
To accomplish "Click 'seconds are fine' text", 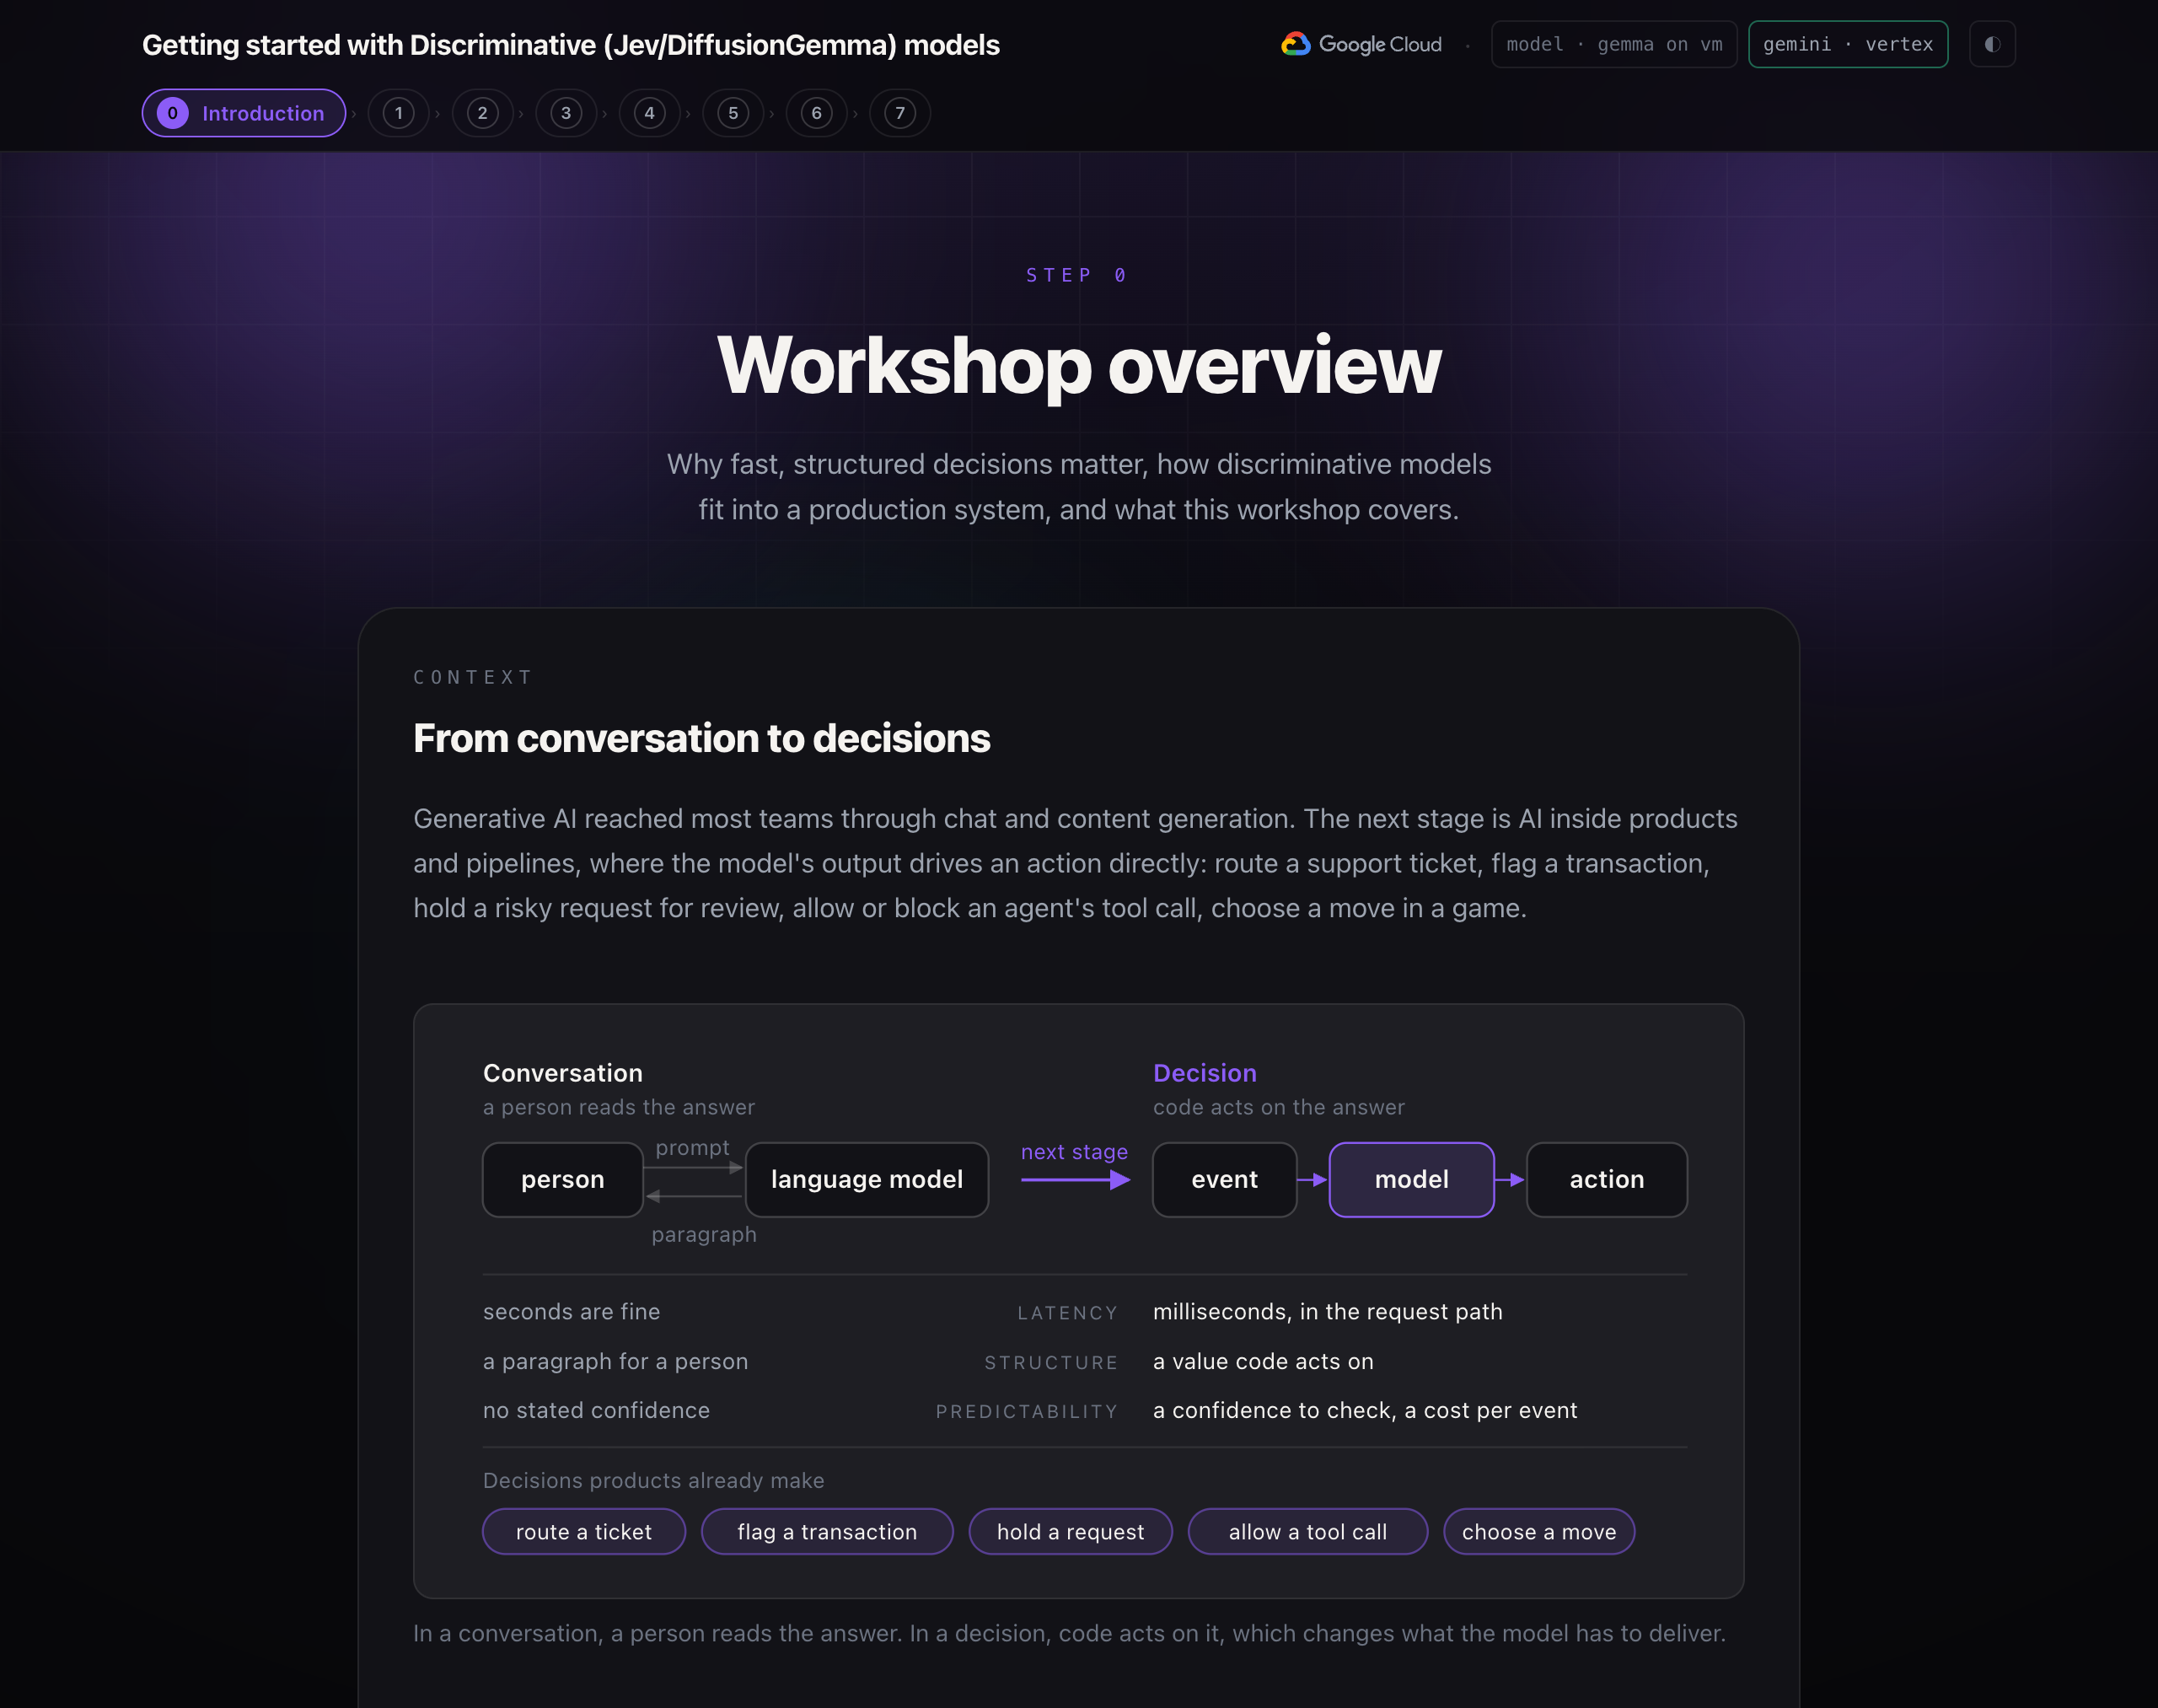I will pyautogui.click(x=572, y=1312).
